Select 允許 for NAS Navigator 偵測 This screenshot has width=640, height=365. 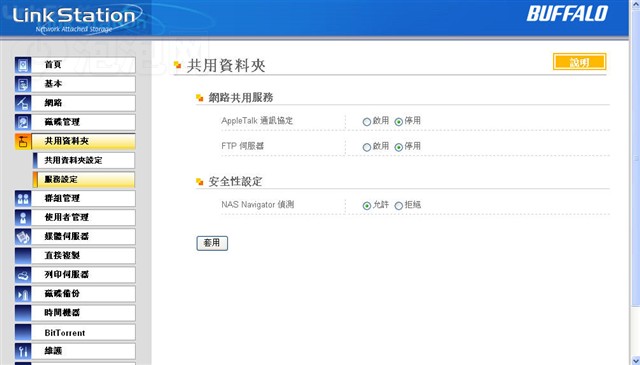click(367, 206)
